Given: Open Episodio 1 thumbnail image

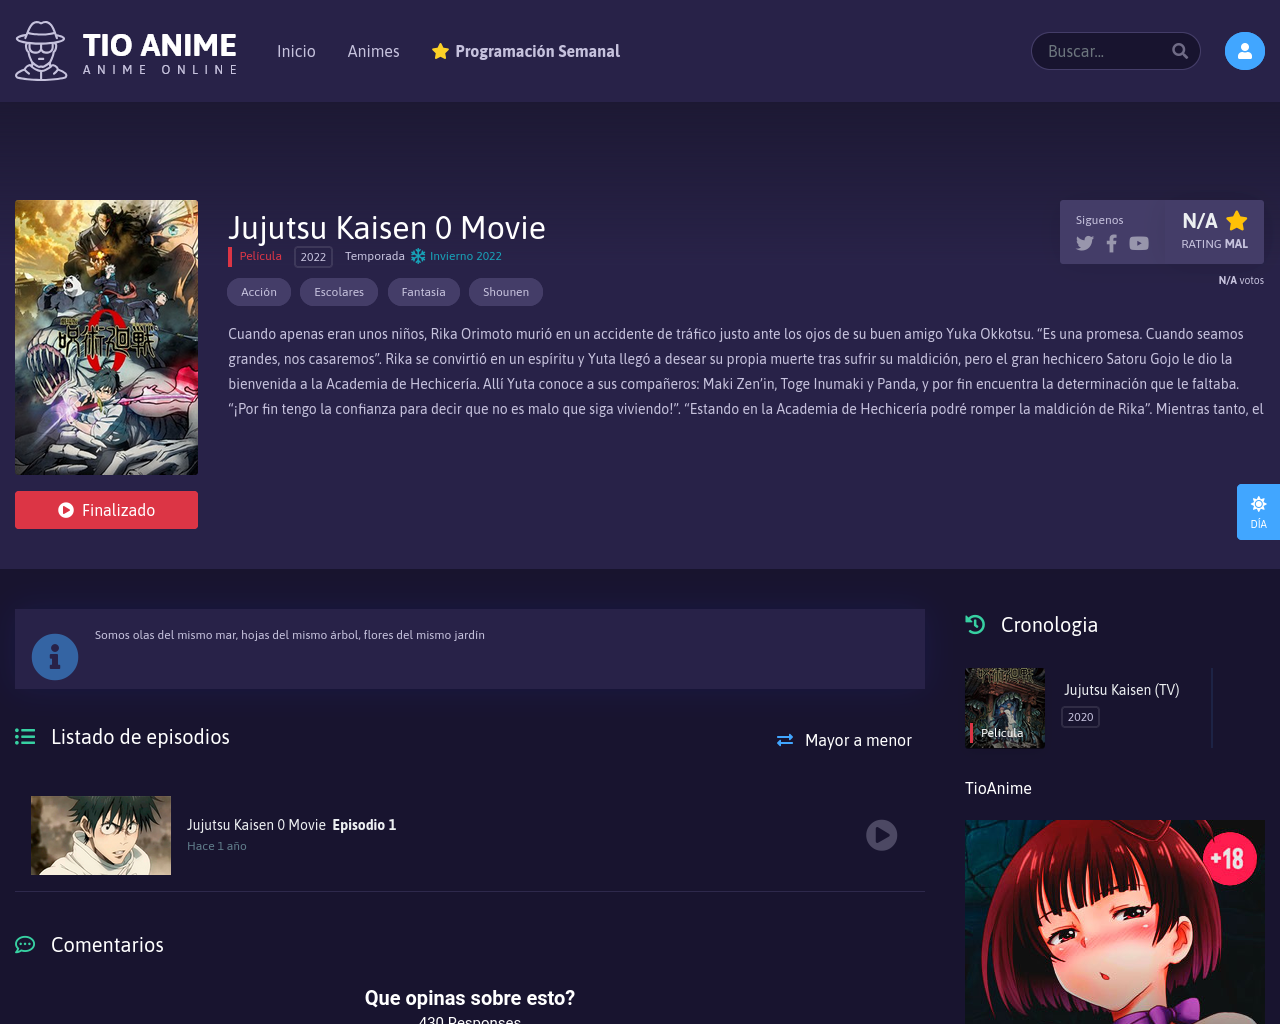Looking at the screenshot, I should 101,835.
